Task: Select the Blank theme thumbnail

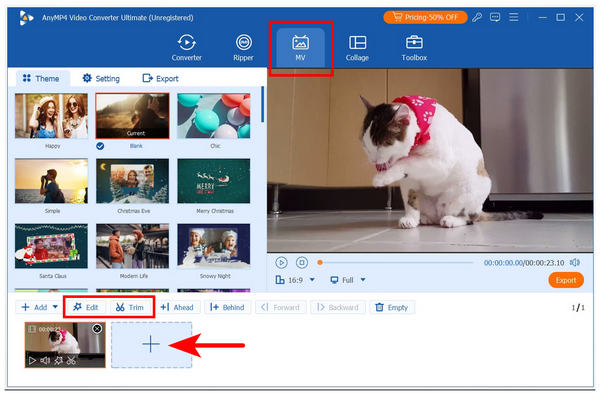Action: click(132, 116)
